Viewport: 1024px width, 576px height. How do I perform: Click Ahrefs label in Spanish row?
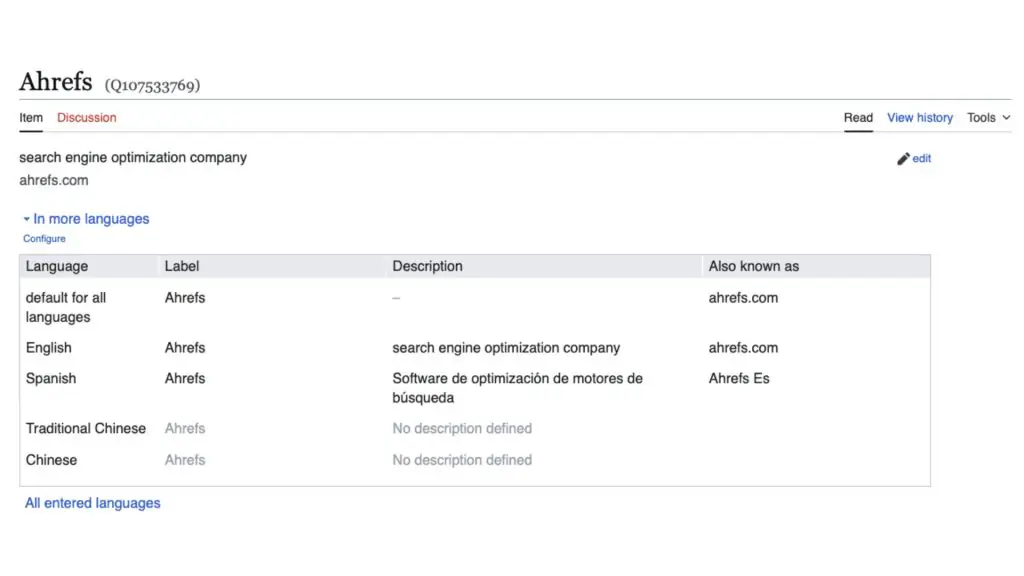185,379
